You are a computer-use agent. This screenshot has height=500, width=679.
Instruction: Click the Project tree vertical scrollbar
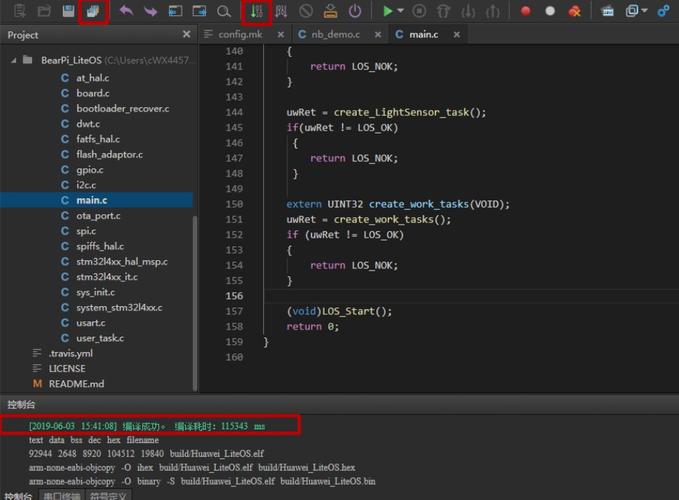[194, 303]
